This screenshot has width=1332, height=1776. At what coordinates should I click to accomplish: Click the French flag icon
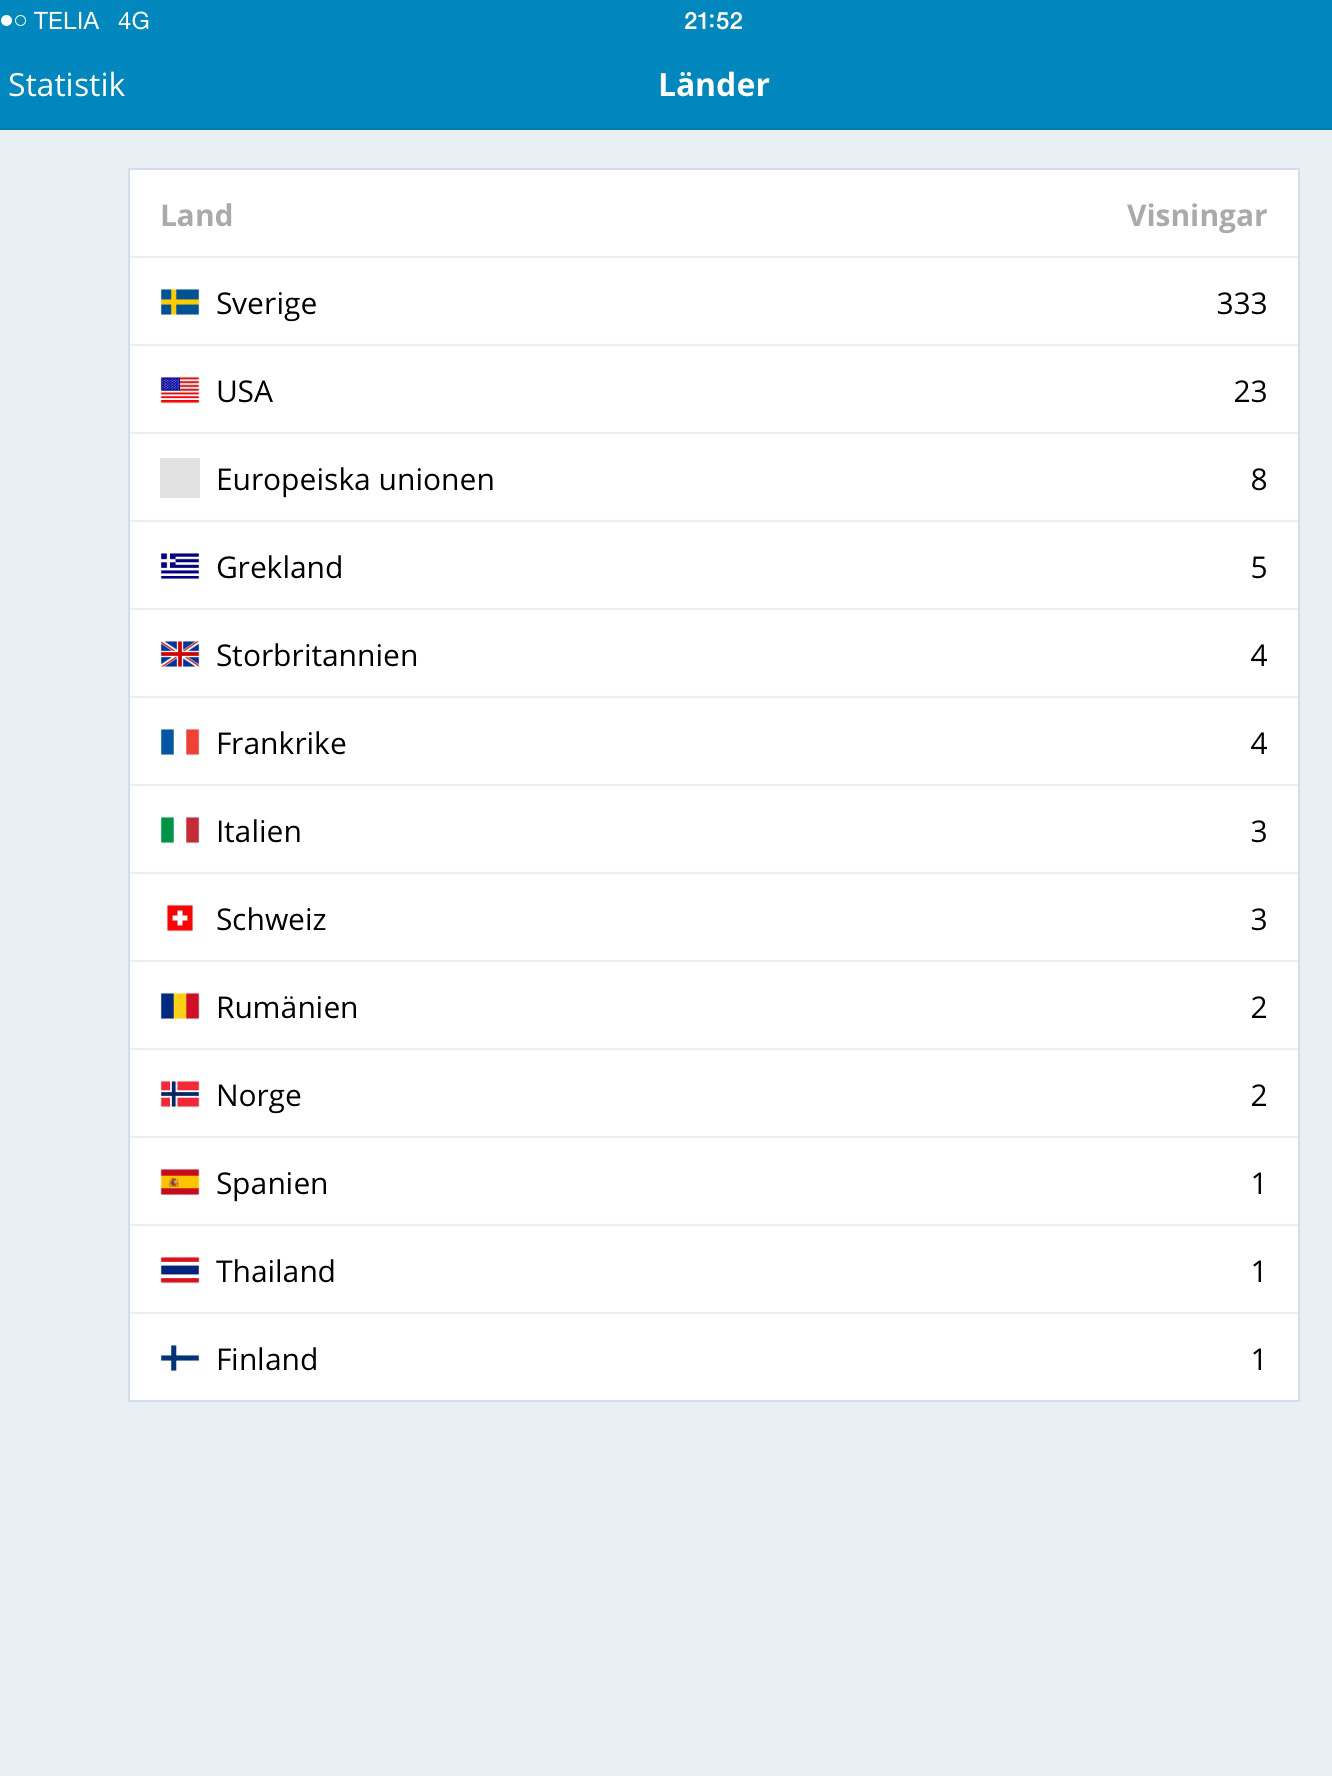pyautogui.click(x=180, y=742)
